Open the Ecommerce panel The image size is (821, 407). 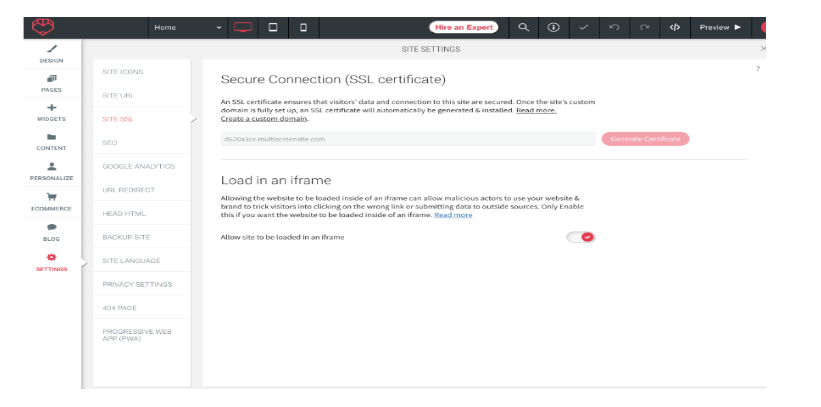(x=51, y=202)
